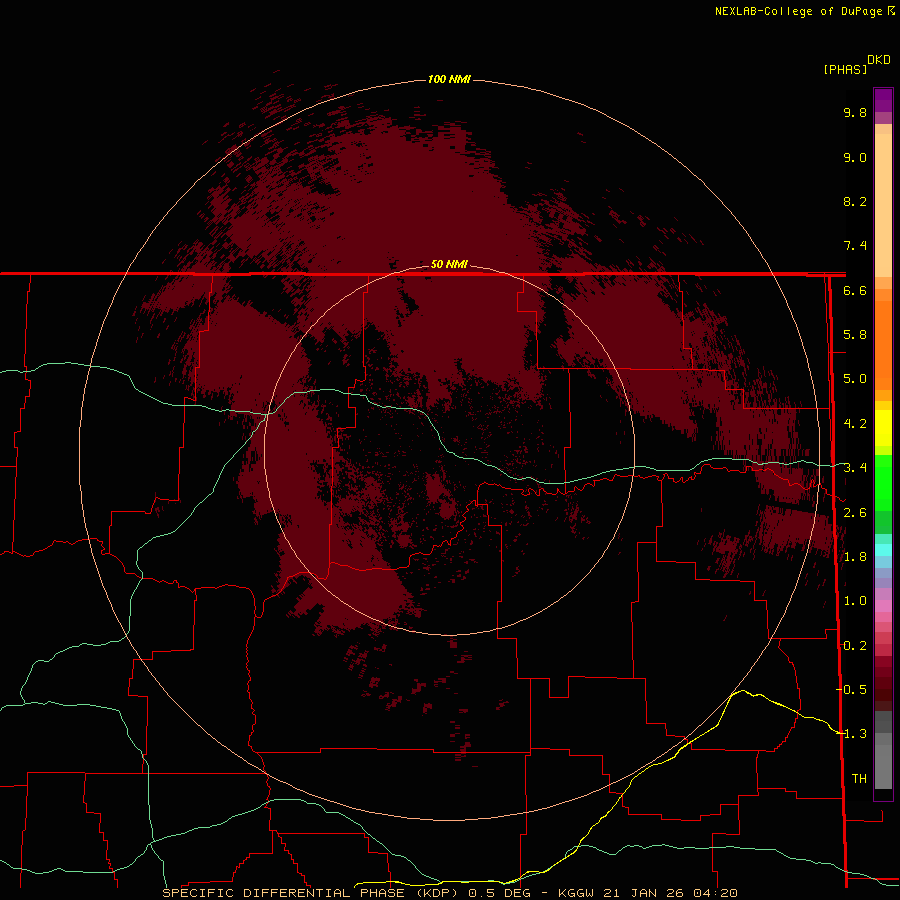Click the 4.2 legend value
This screenshot has height=900, width=900.
pos(855,424)
